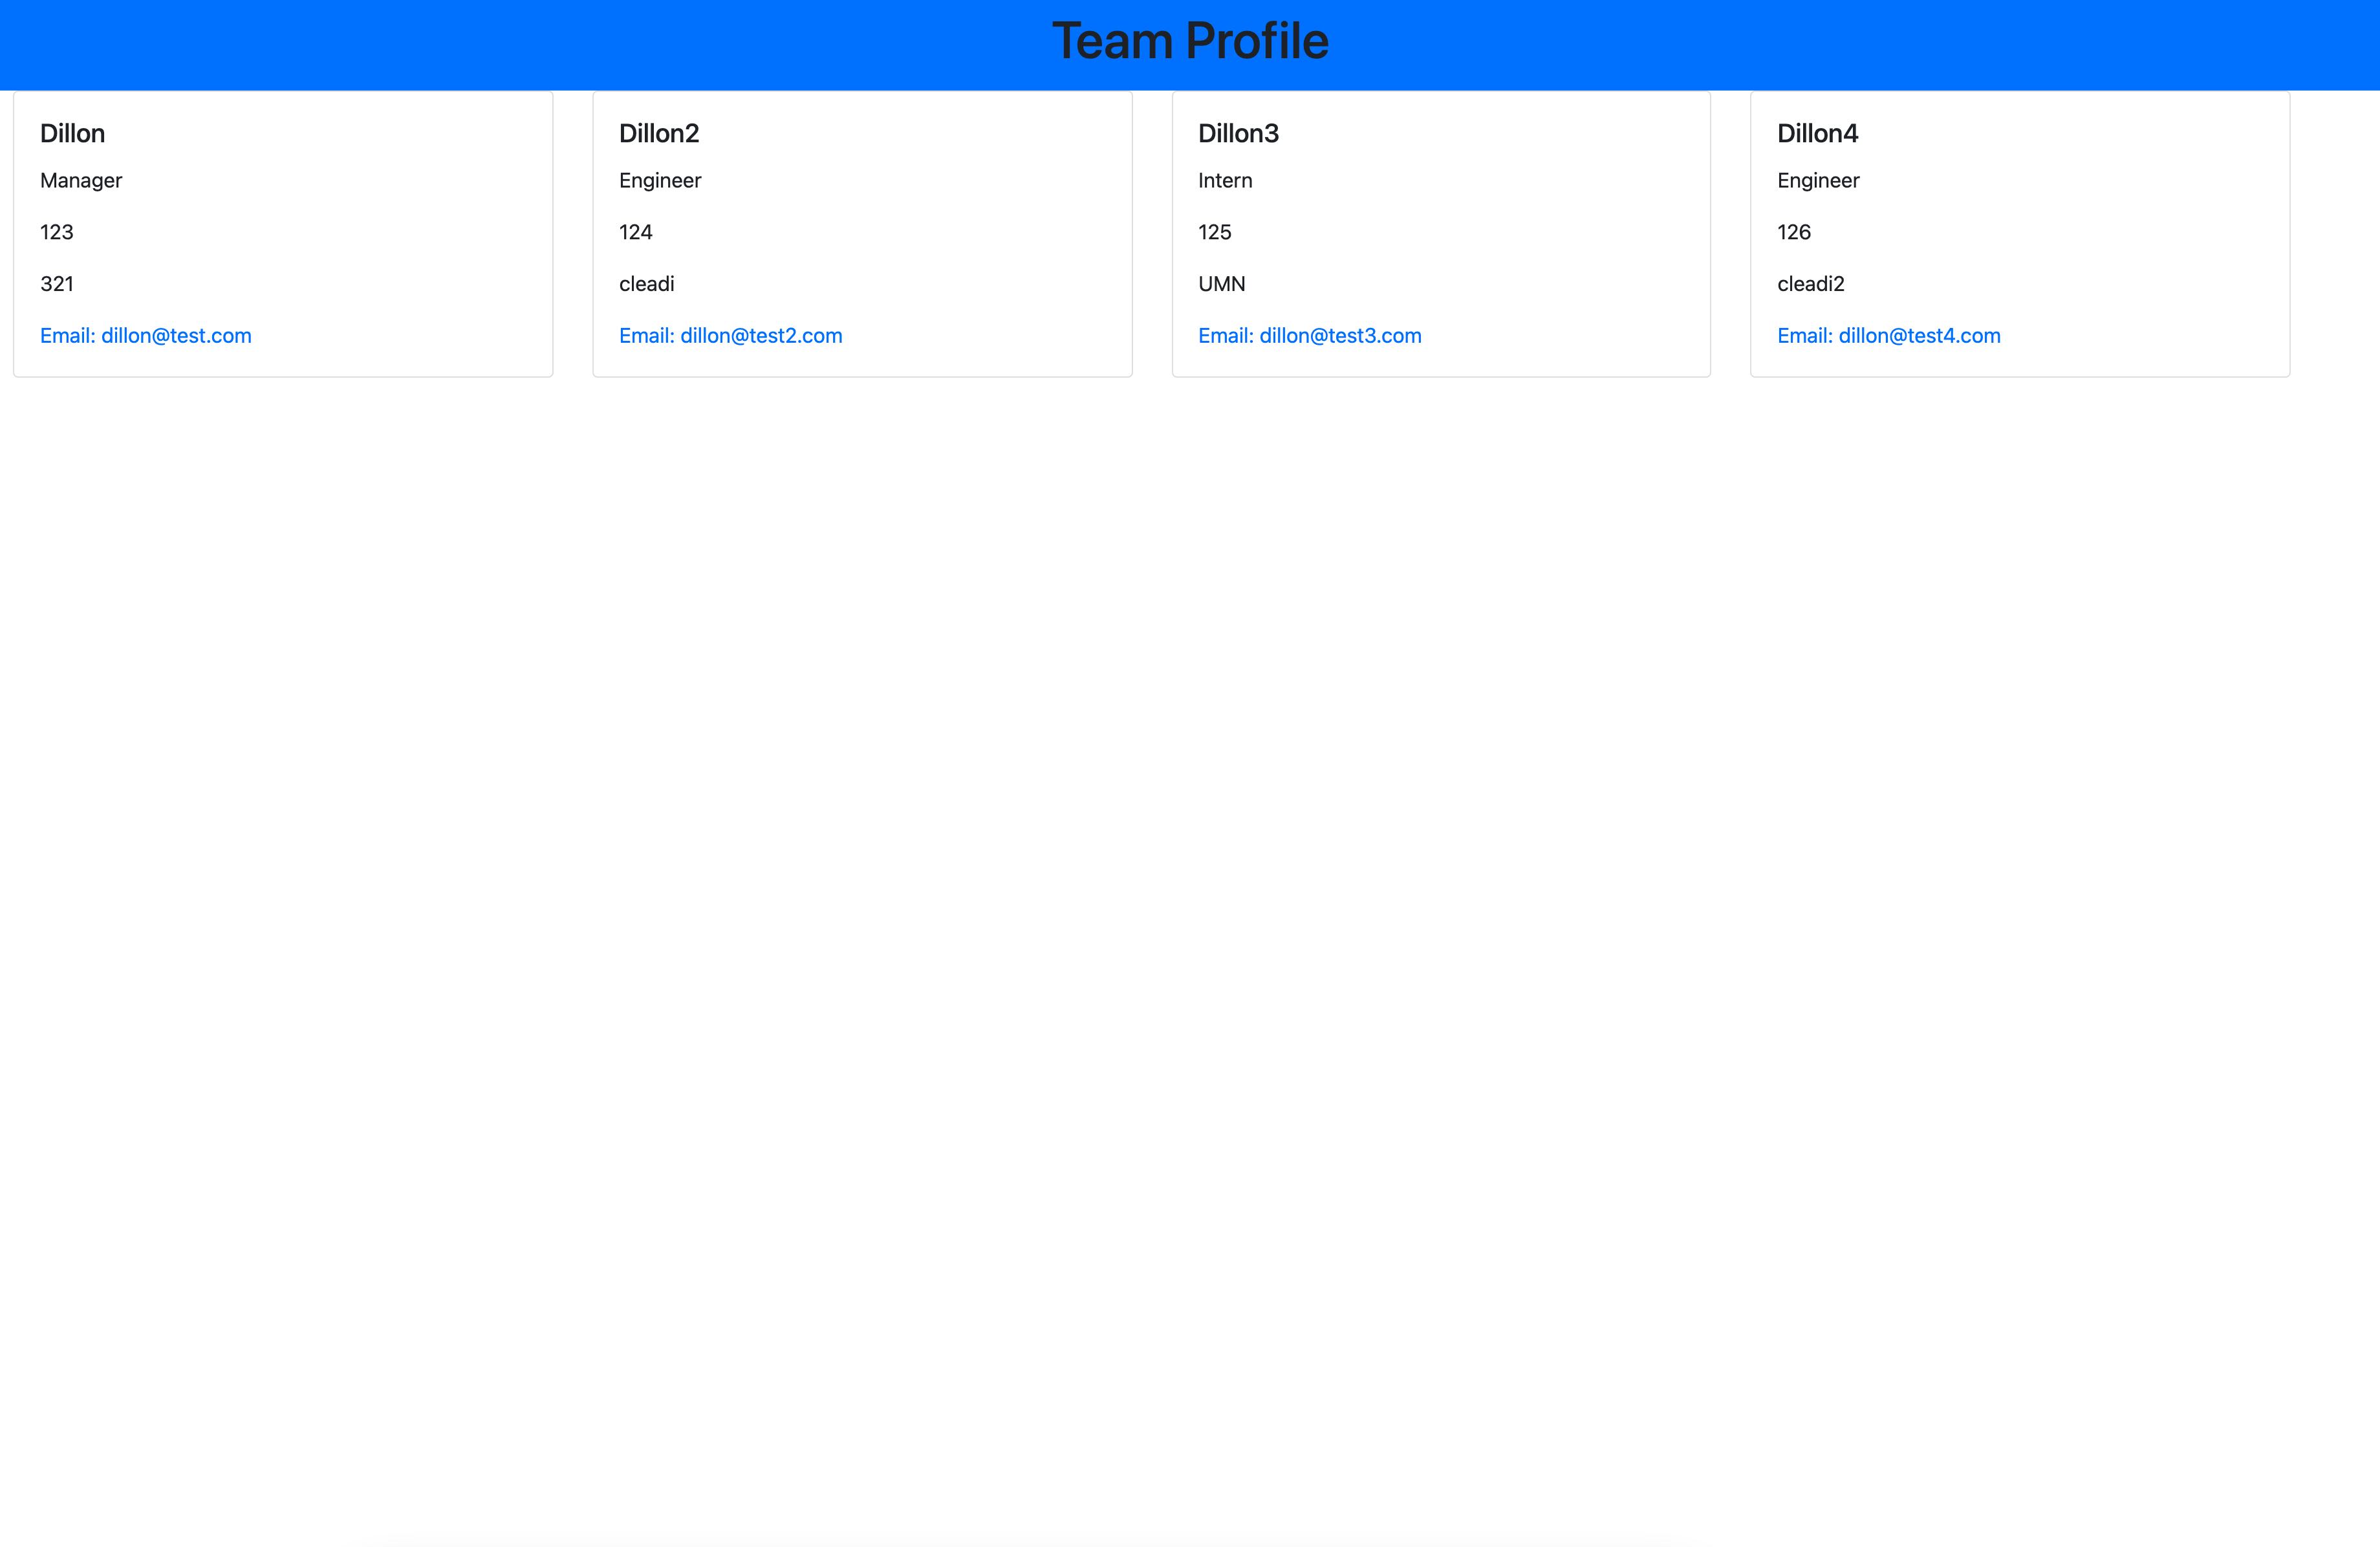Viewport: 2380px width, 1547px height.
Task: Click the cleadi2 GitHub username
Action: coord(1810,284)
